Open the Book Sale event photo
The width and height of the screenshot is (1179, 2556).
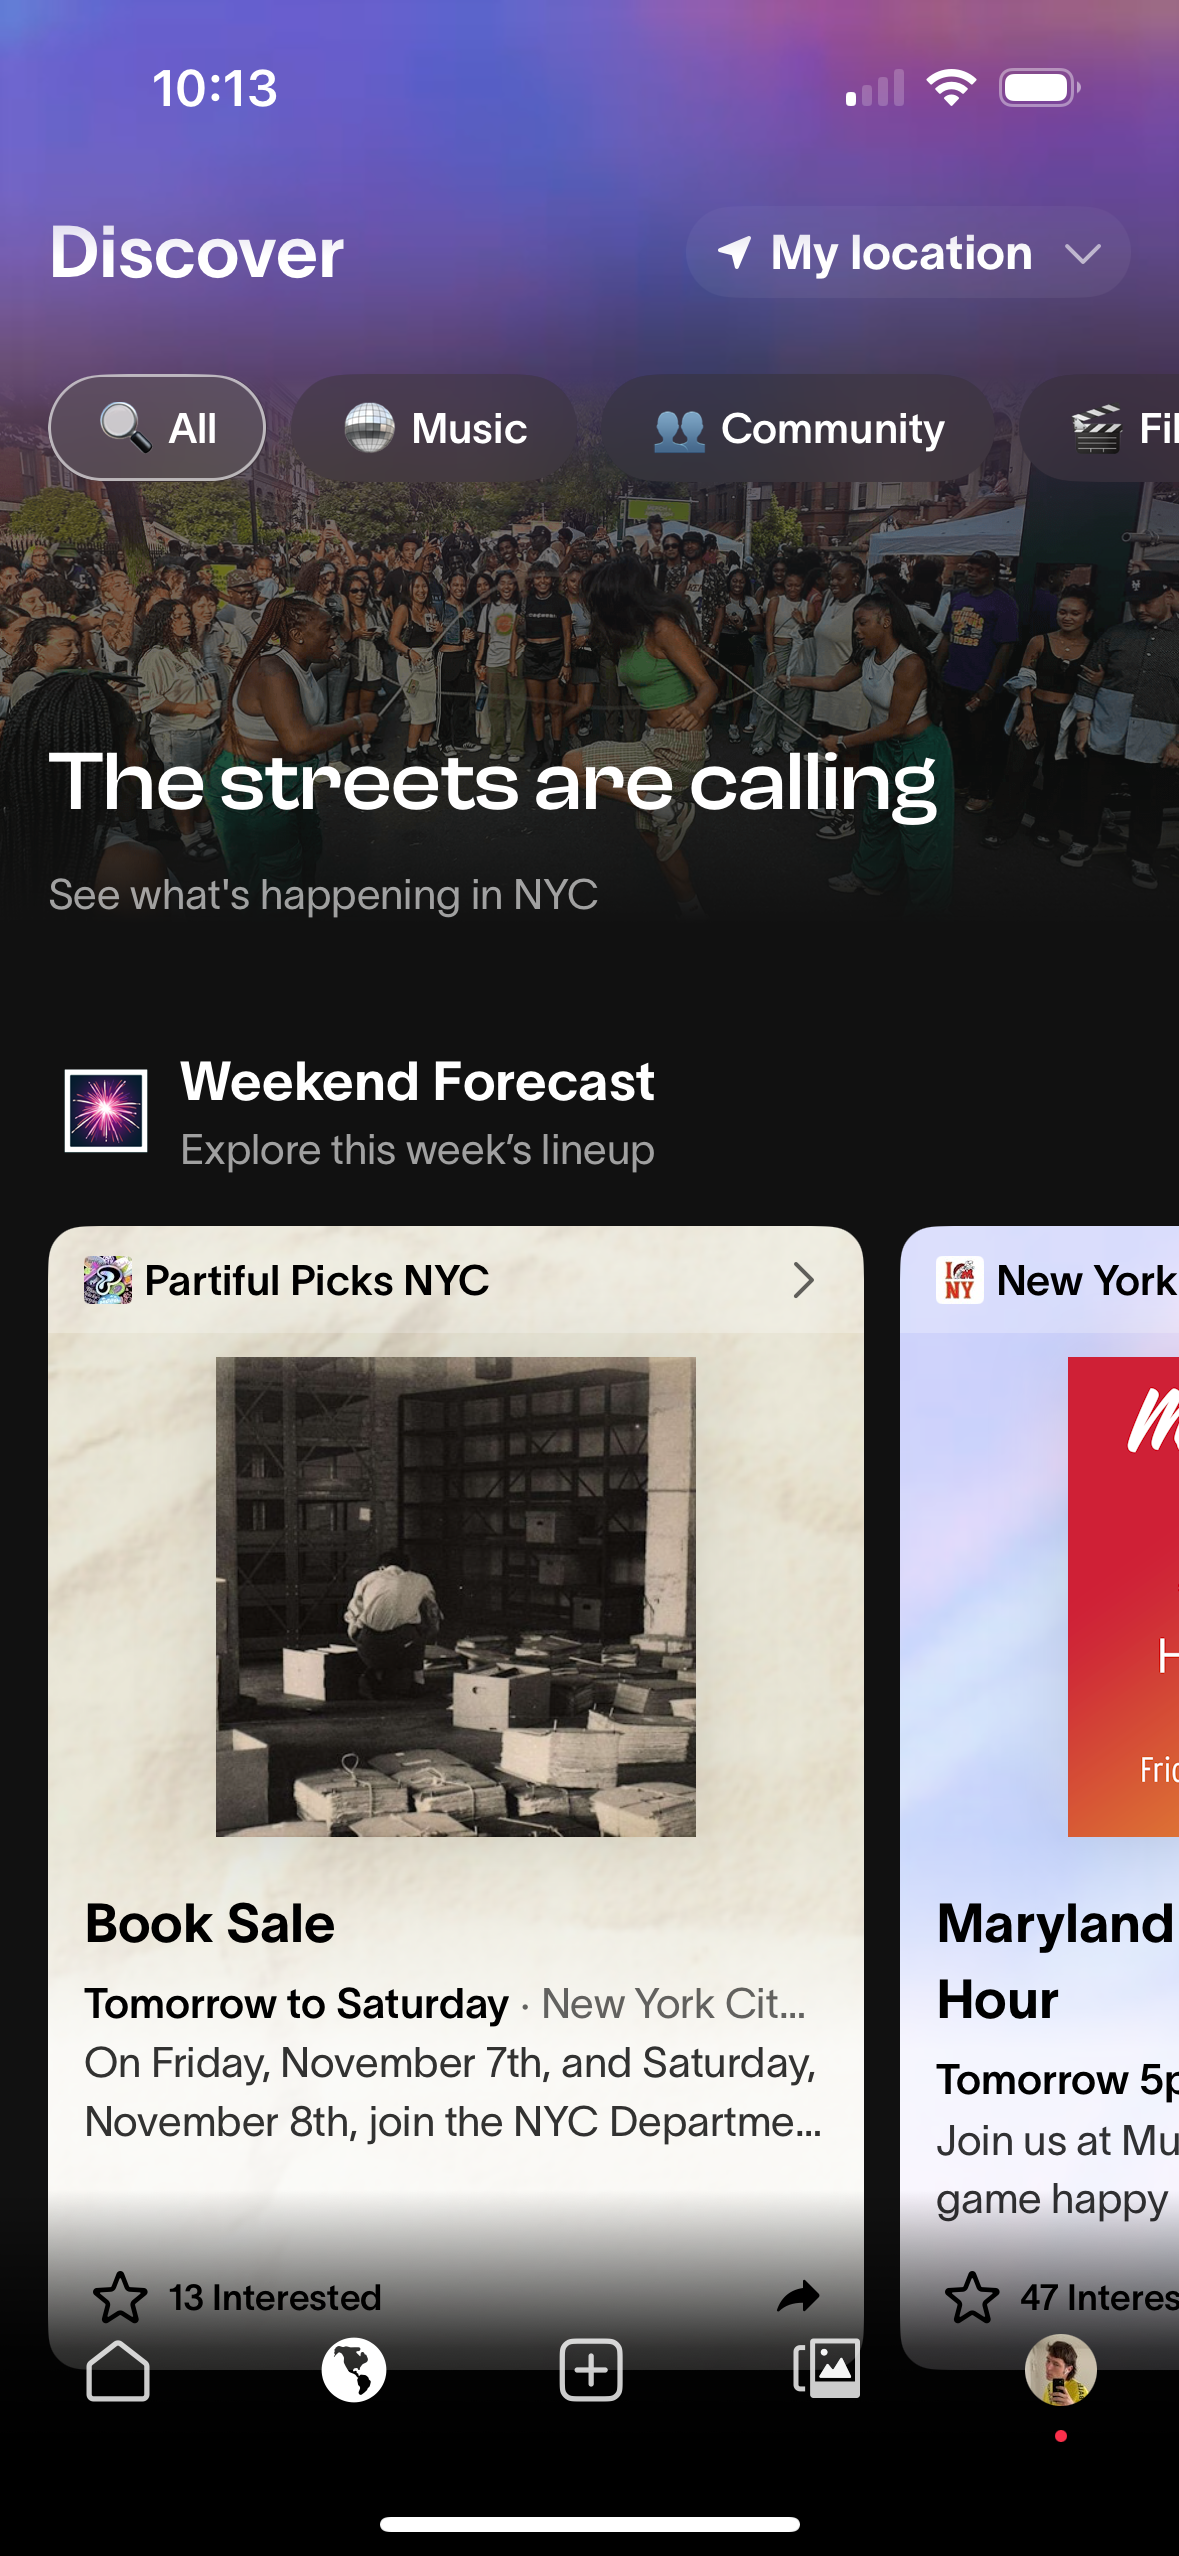456,1596
